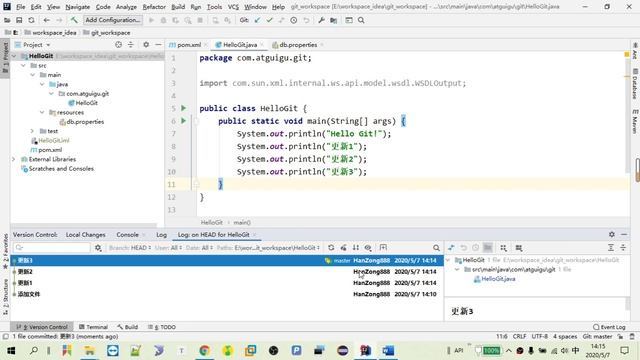
Task: Click the log search magnifier icon
Action: [x=436, y=248]
